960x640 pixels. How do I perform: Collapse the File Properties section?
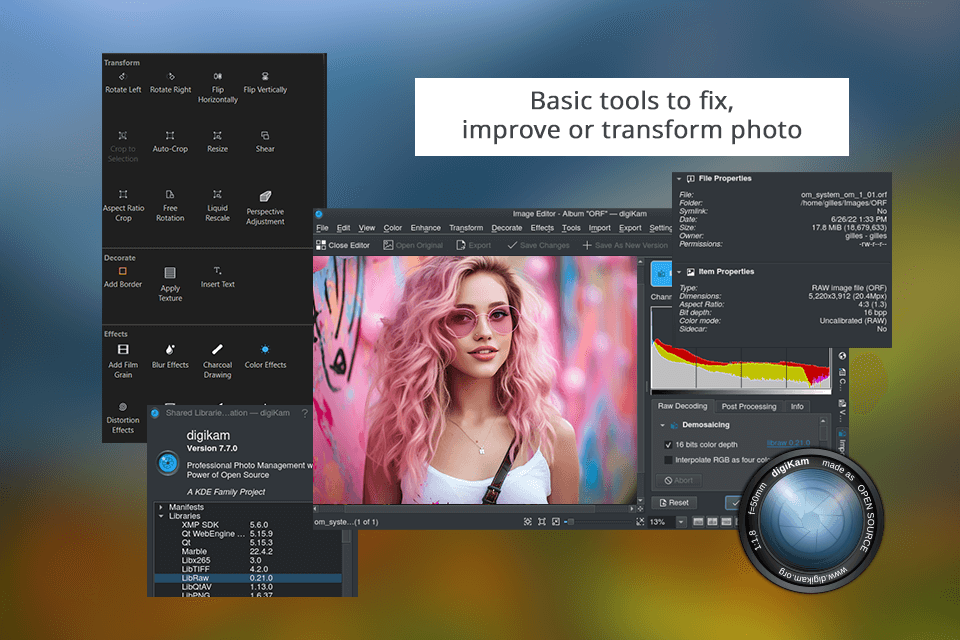(679, 179)
